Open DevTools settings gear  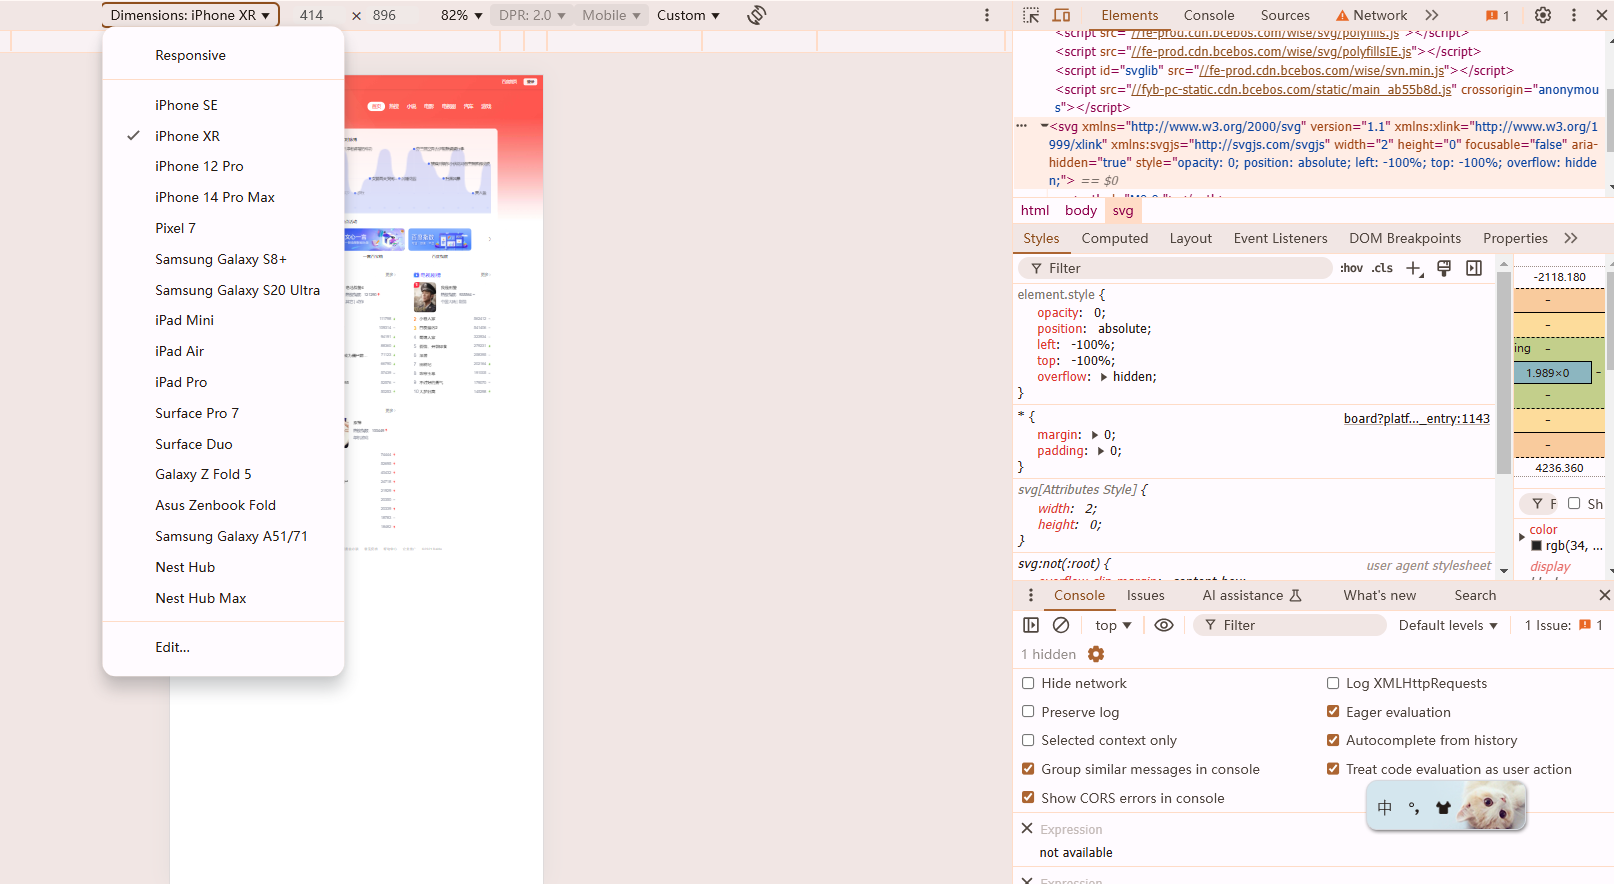coord(1543,15)
